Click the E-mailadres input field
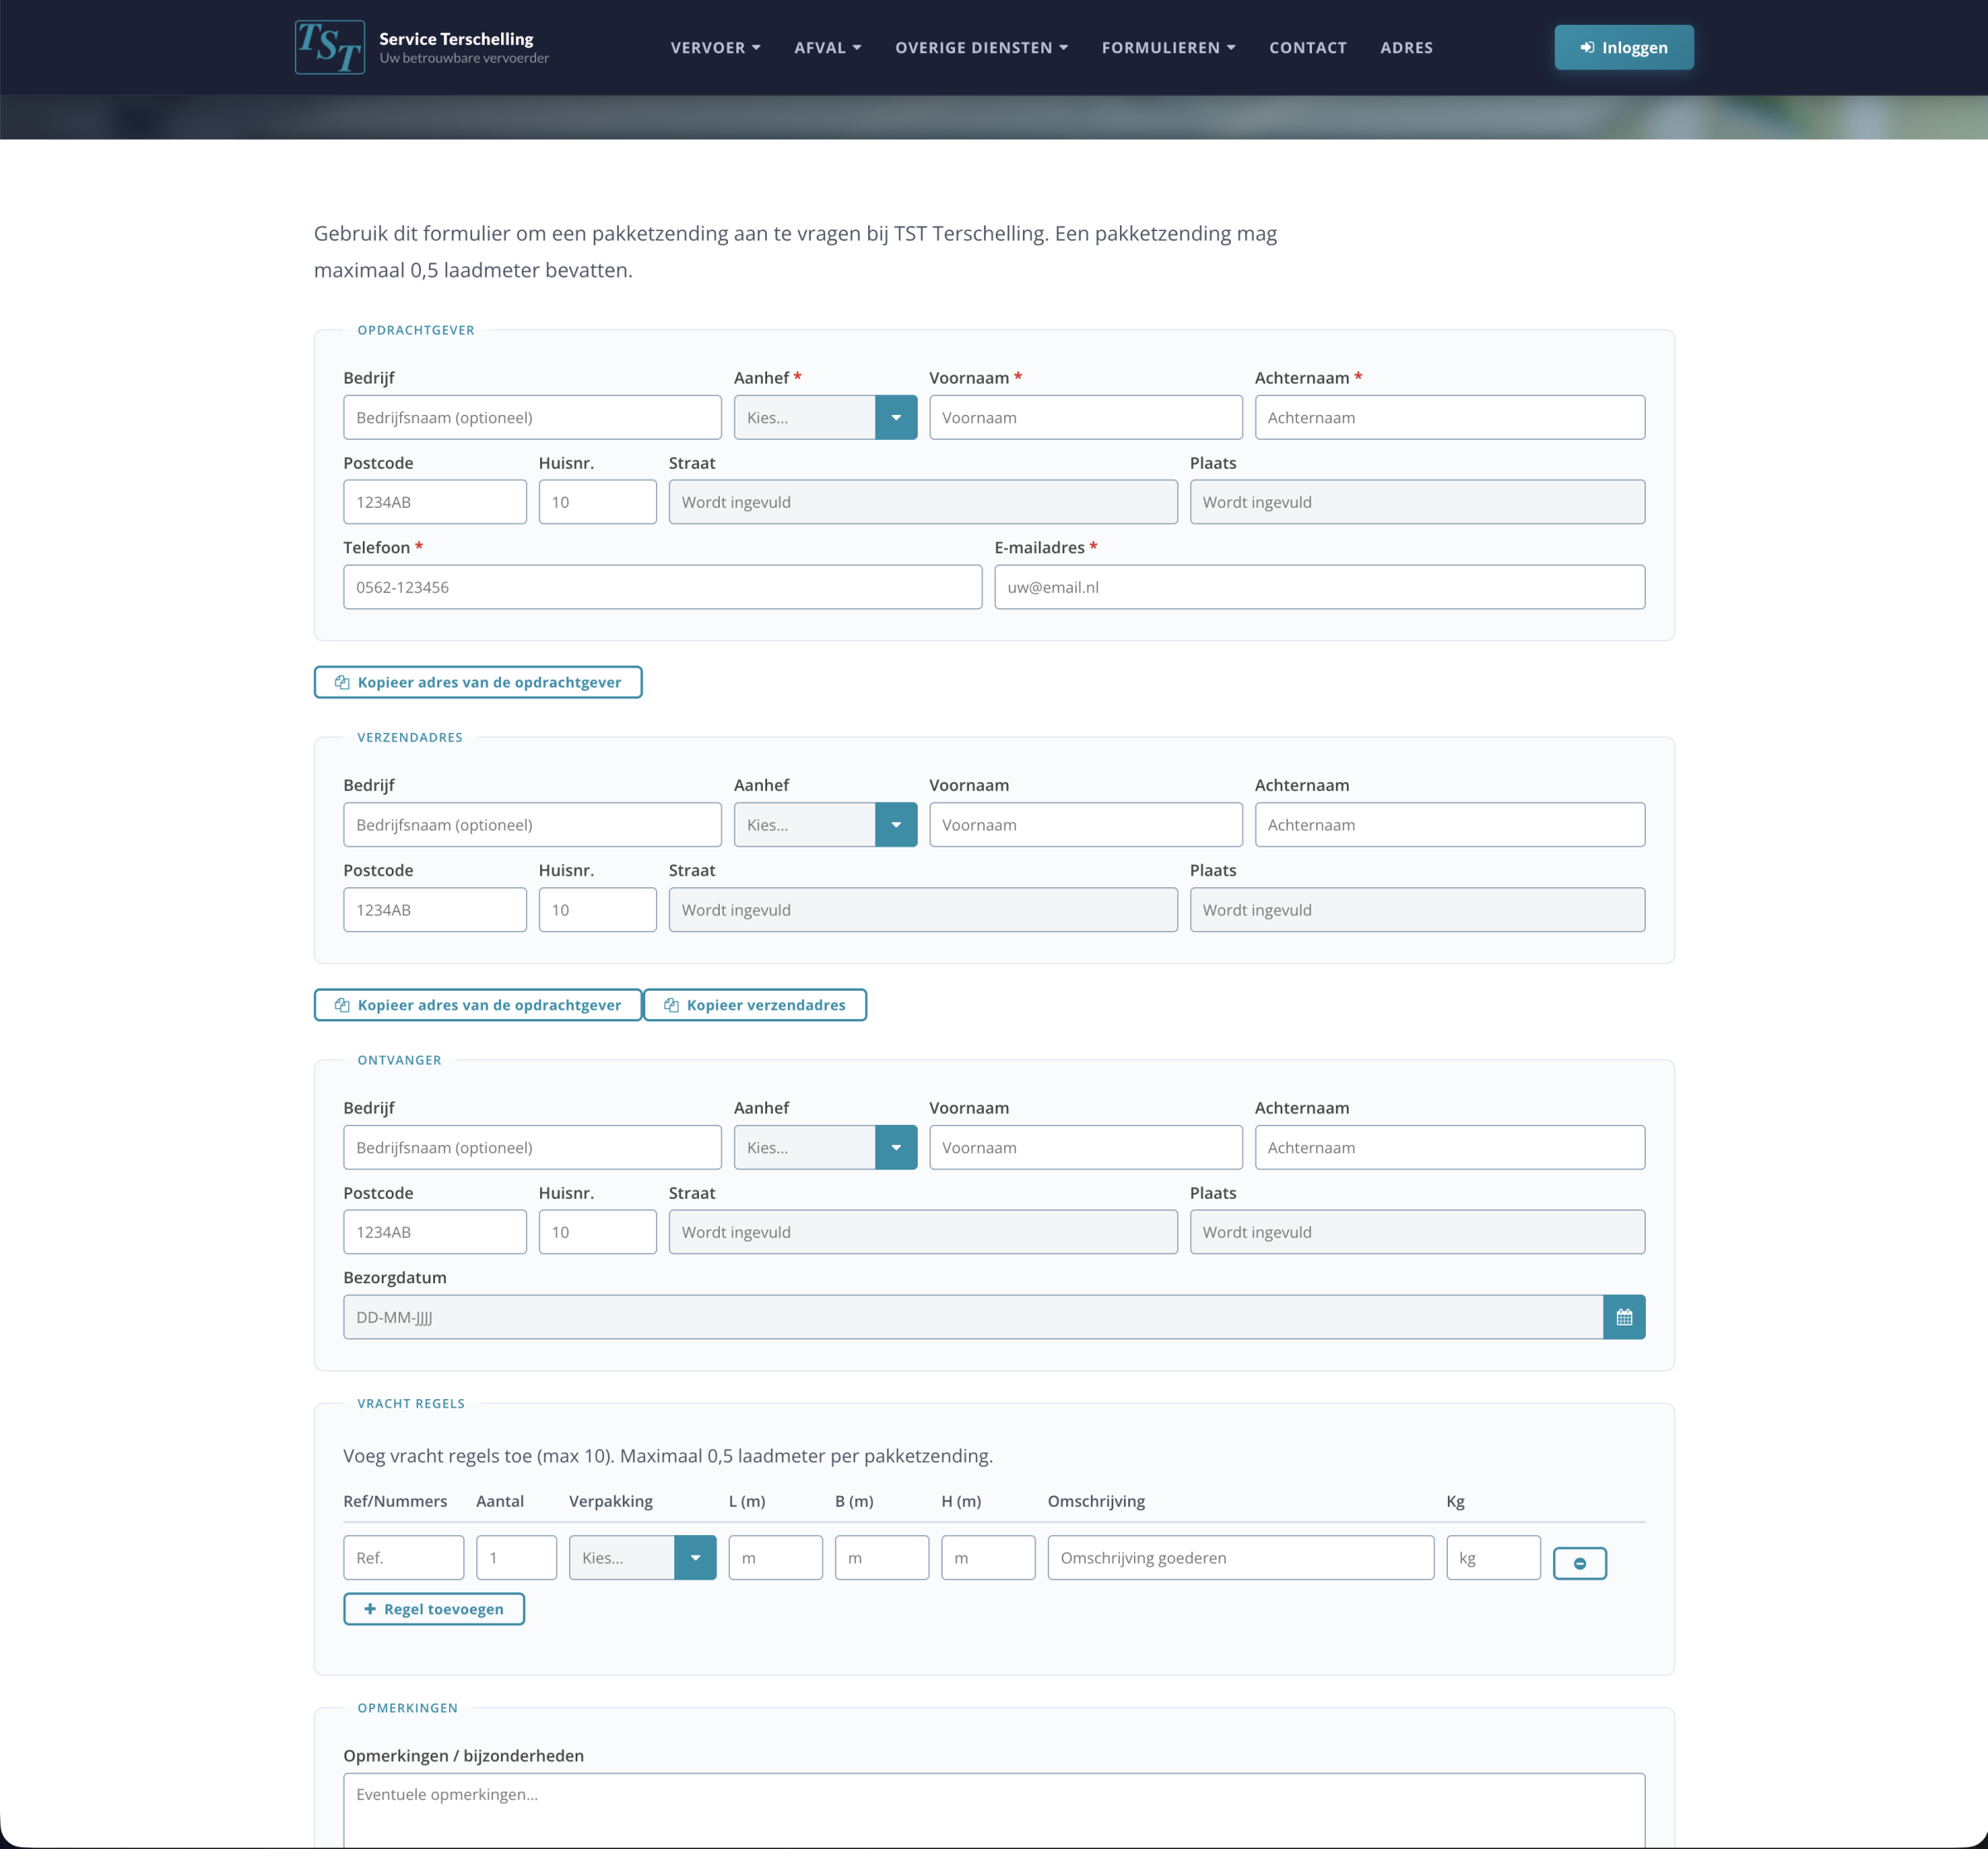1988x1849 pixels. [1318, 587]
